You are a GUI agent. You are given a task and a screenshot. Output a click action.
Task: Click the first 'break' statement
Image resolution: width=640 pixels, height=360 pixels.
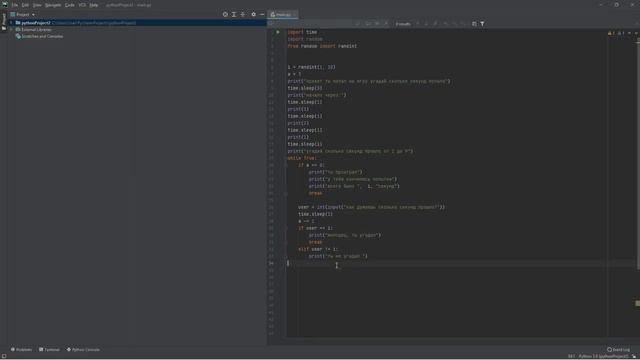tap(315, 193)
